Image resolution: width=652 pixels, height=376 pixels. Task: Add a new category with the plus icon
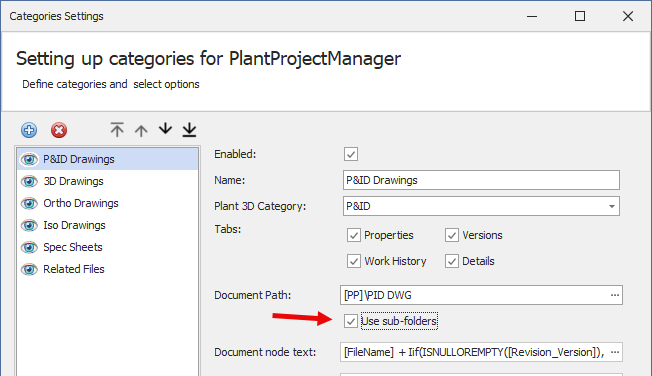[29, 130]
